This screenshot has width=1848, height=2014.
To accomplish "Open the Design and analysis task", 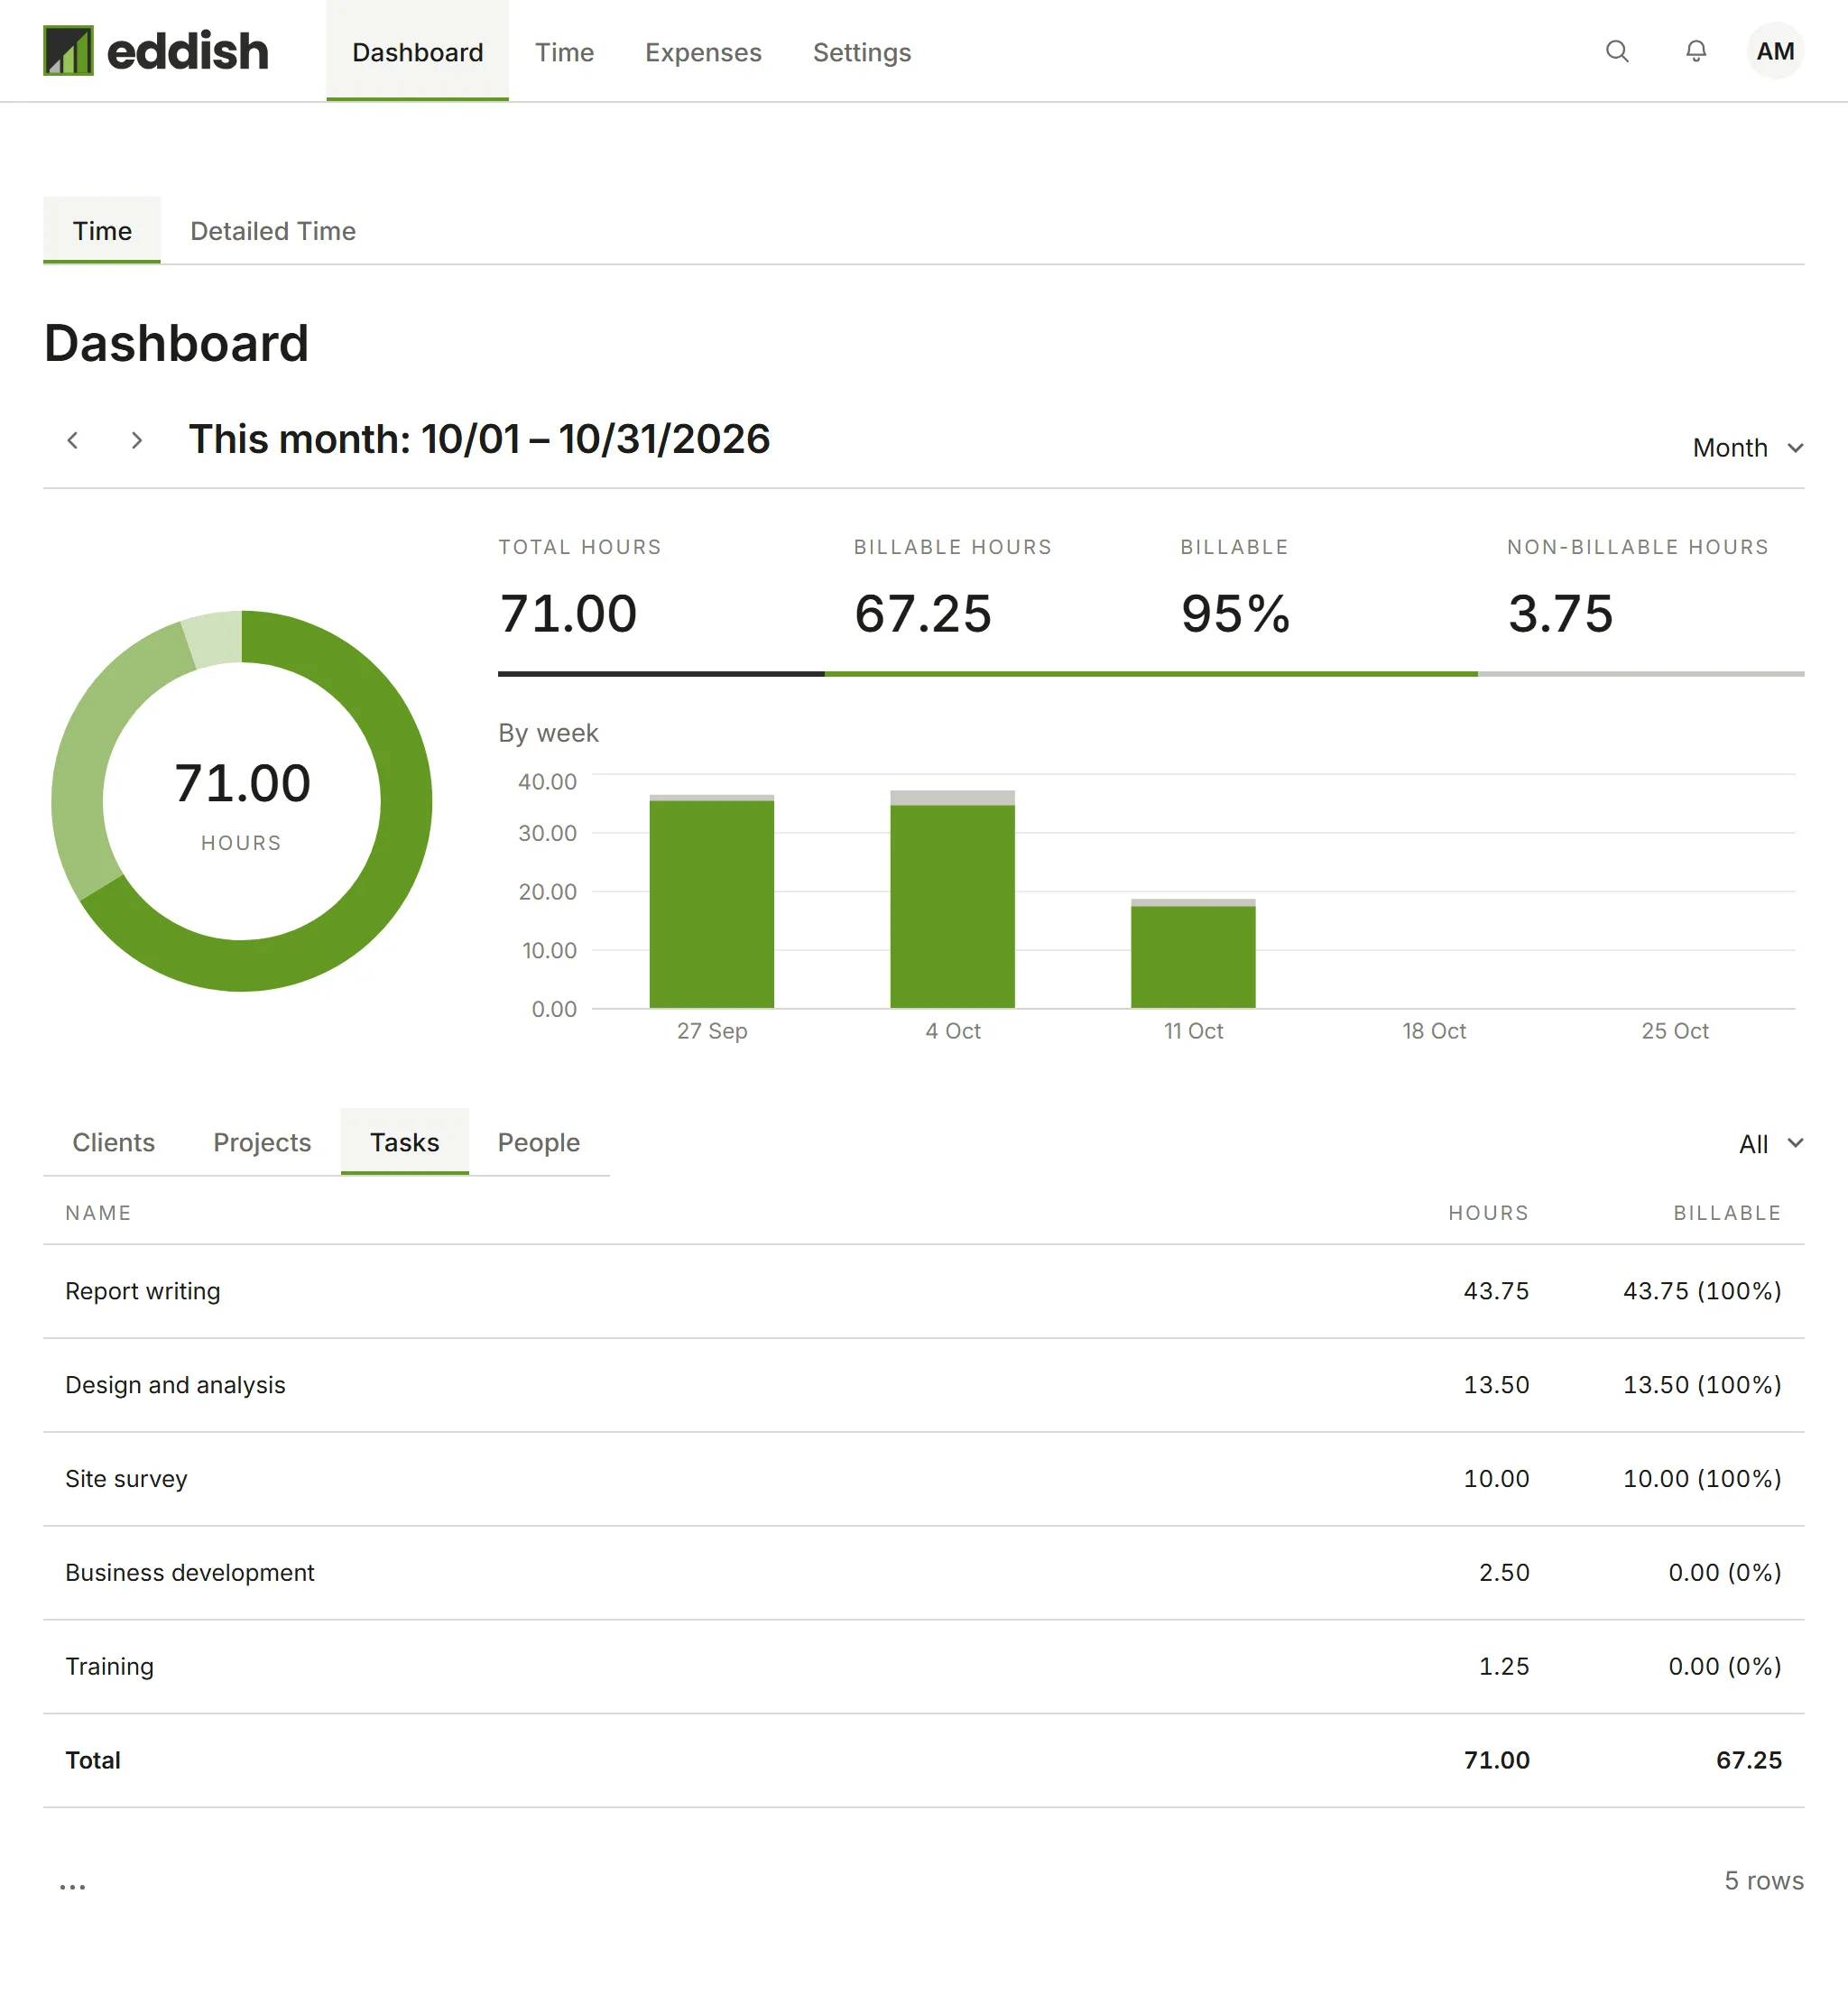I will coord(175,1385).
